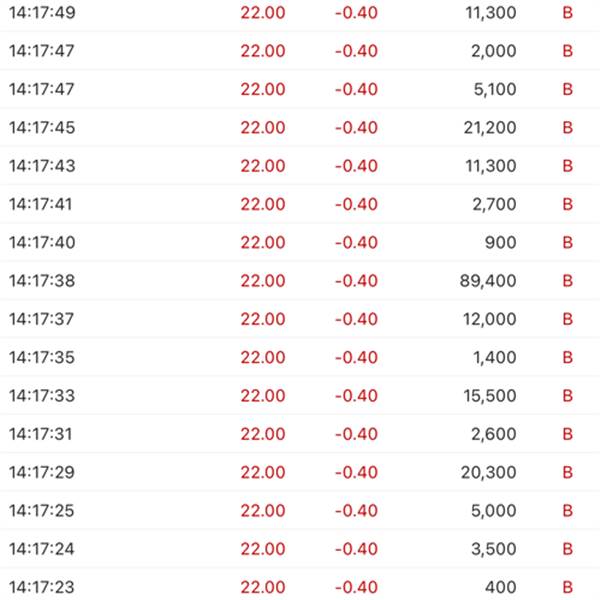Select the 21,200 volume cell
Screen dimensions: 600x600
(x=490, y=128)
